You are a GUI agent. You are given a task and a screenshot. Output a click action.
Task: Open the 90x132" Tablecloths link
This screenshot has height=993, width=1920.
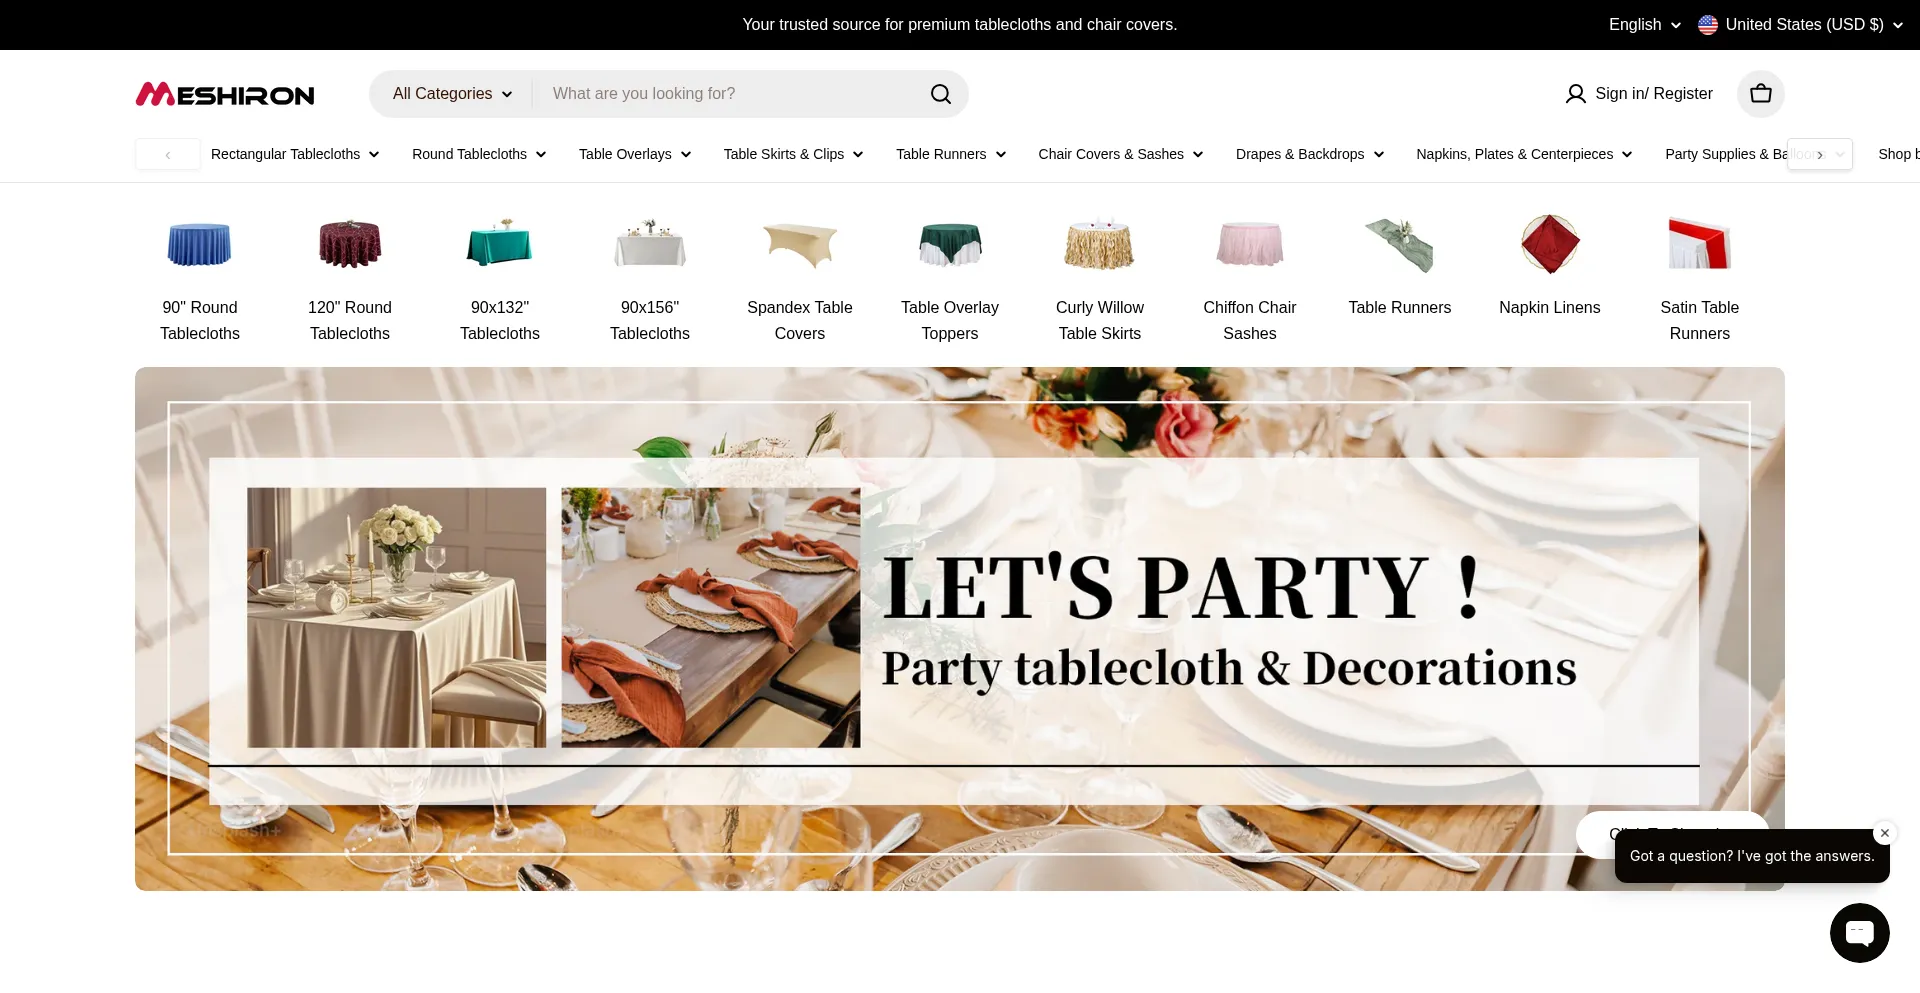coord(500,320)
